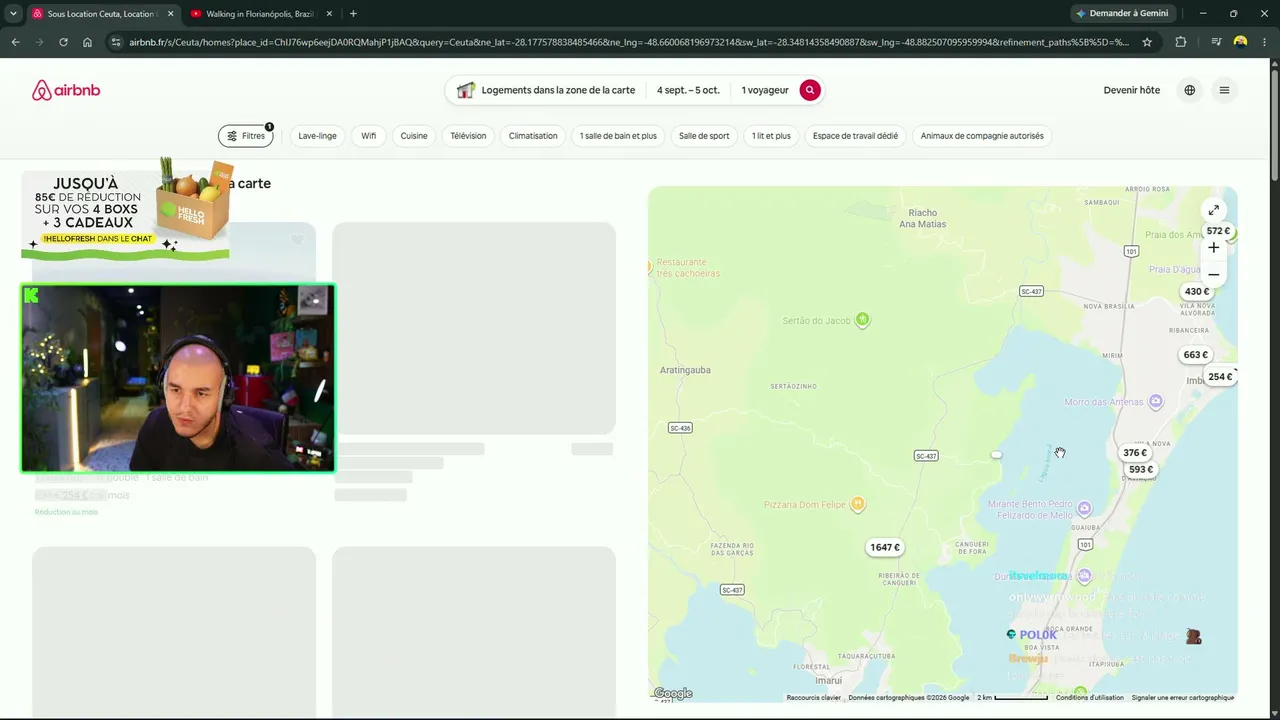Select the 572 € listing price marker
This screenshot has width=1280, height=720.
click(1218, 232)
